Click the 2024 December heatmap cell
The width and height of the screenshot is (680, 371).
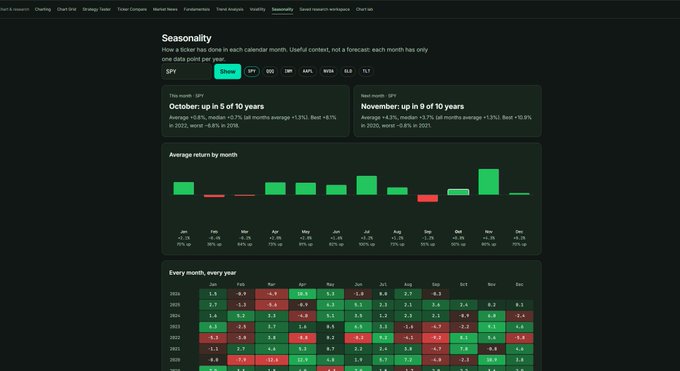[520, 316]
